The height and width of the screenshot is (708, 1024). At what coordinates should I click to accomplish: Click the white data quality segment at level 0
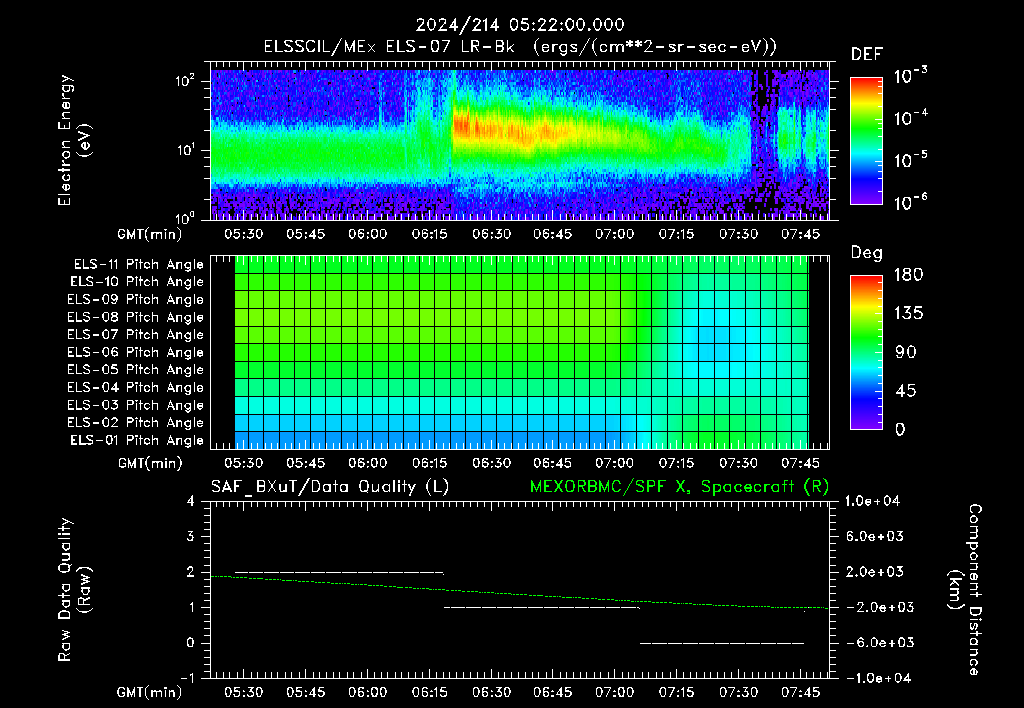(722, 643)
